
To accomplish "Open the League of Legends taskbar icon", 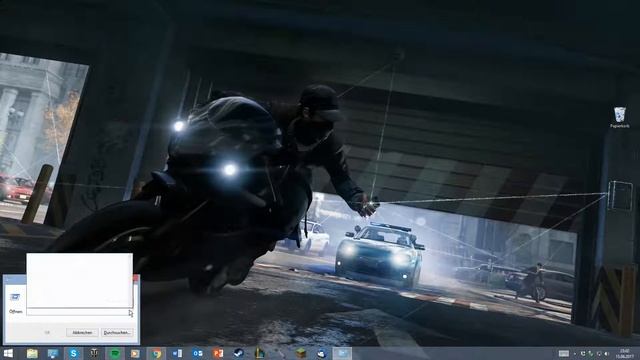I will point(260,353).
